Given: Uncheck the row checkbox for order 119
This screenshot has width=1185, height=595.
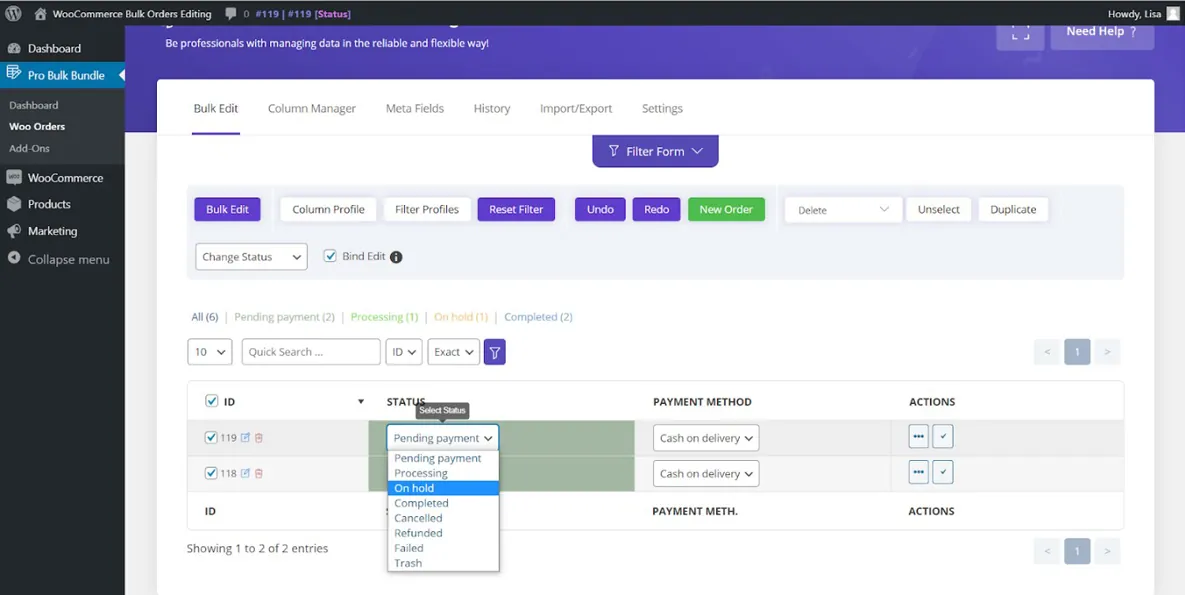Looking at the screenshot, I should tap(211, 437).
